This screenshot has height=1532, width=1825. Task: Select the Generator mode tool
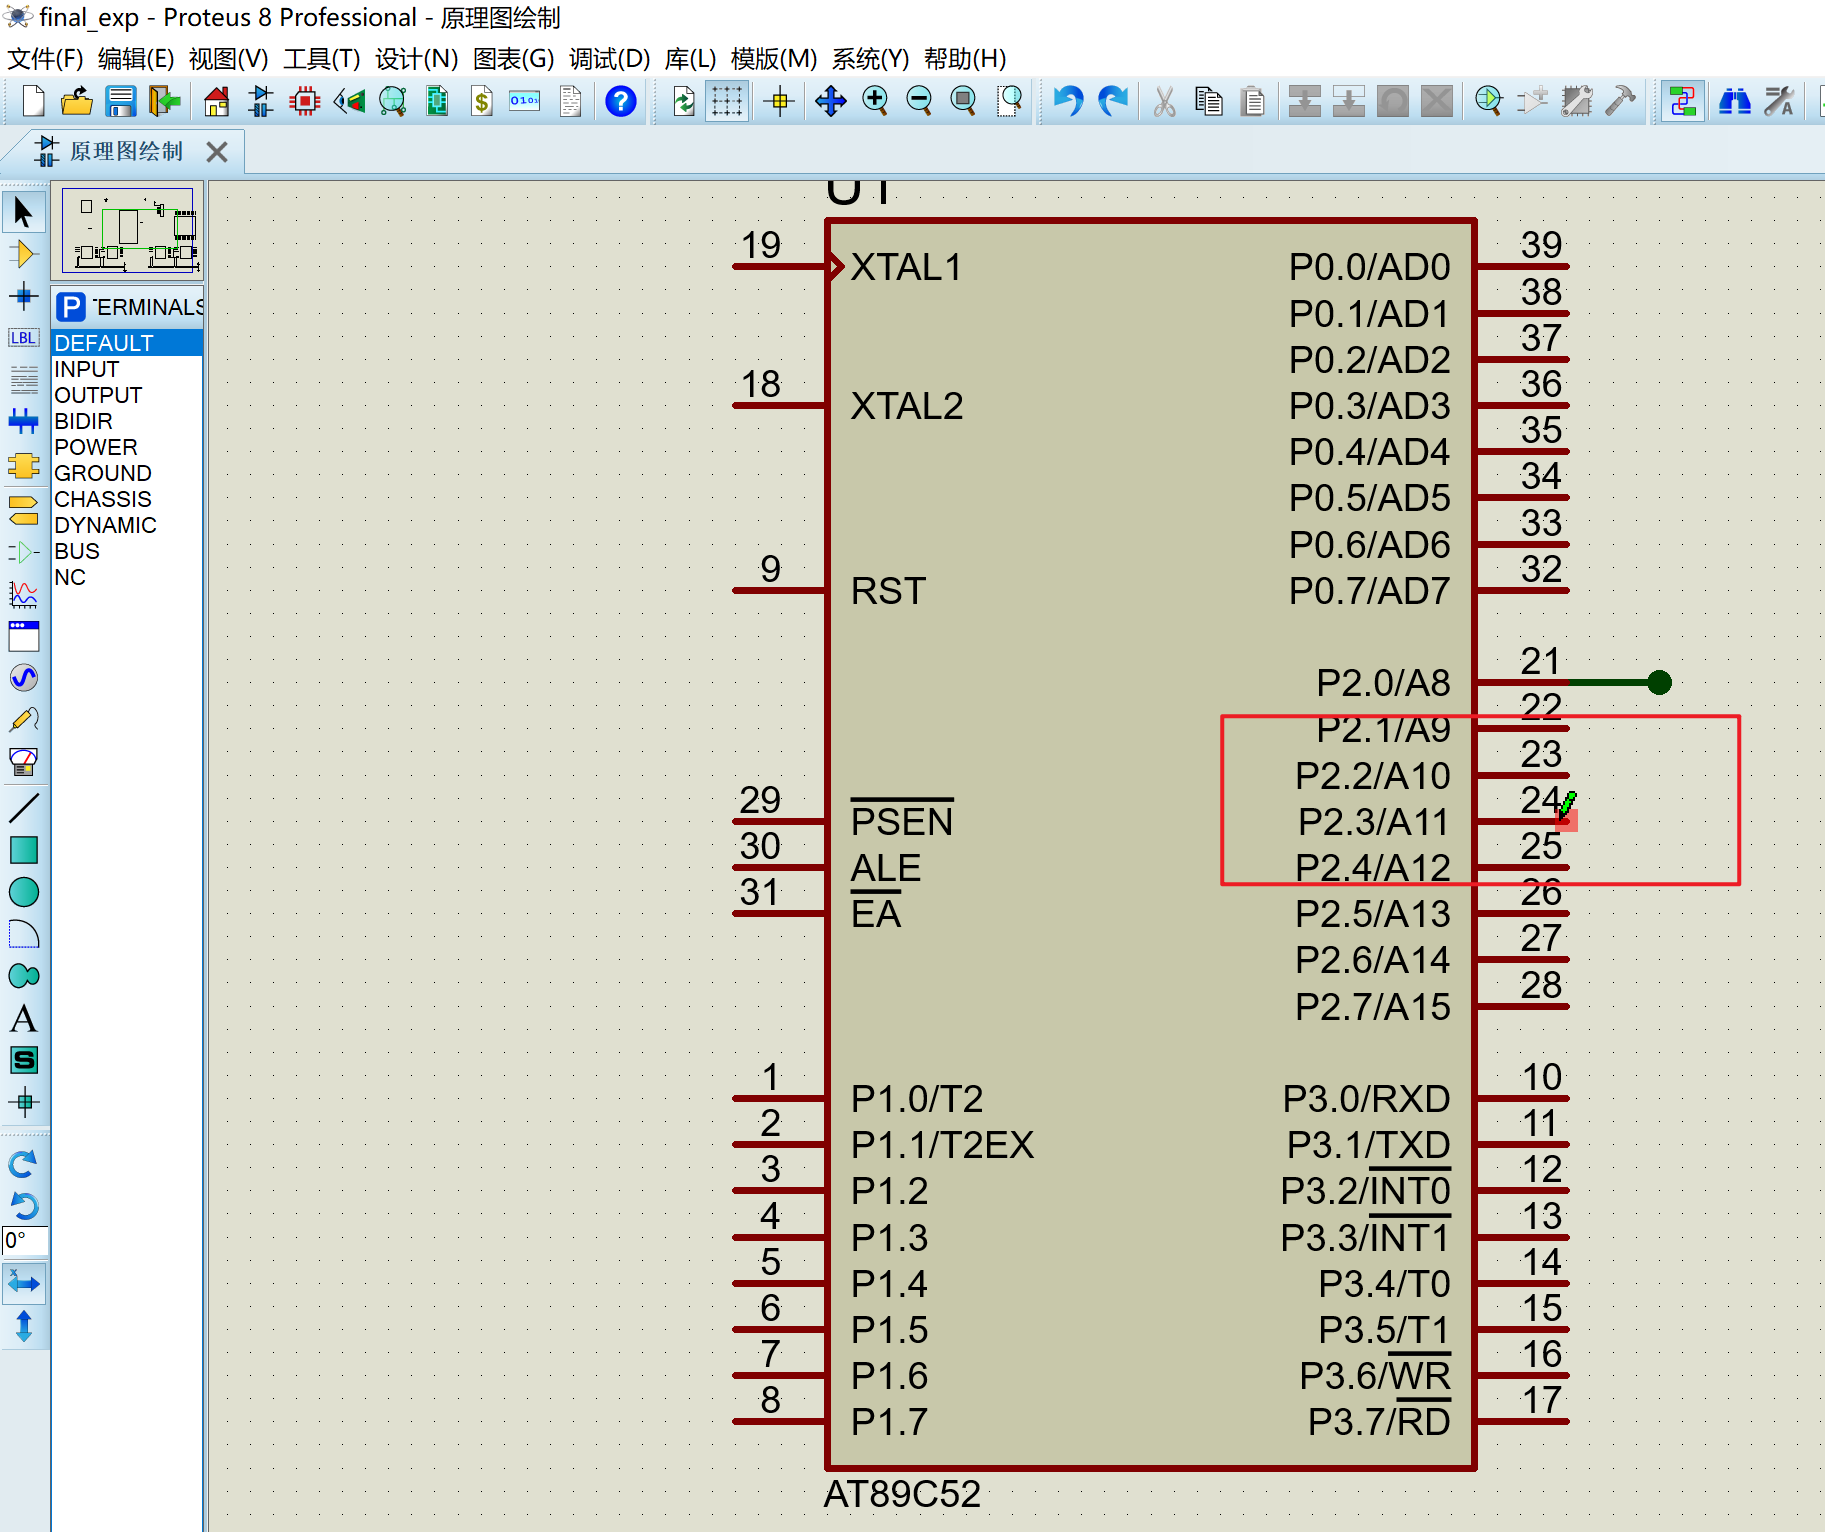24,678
